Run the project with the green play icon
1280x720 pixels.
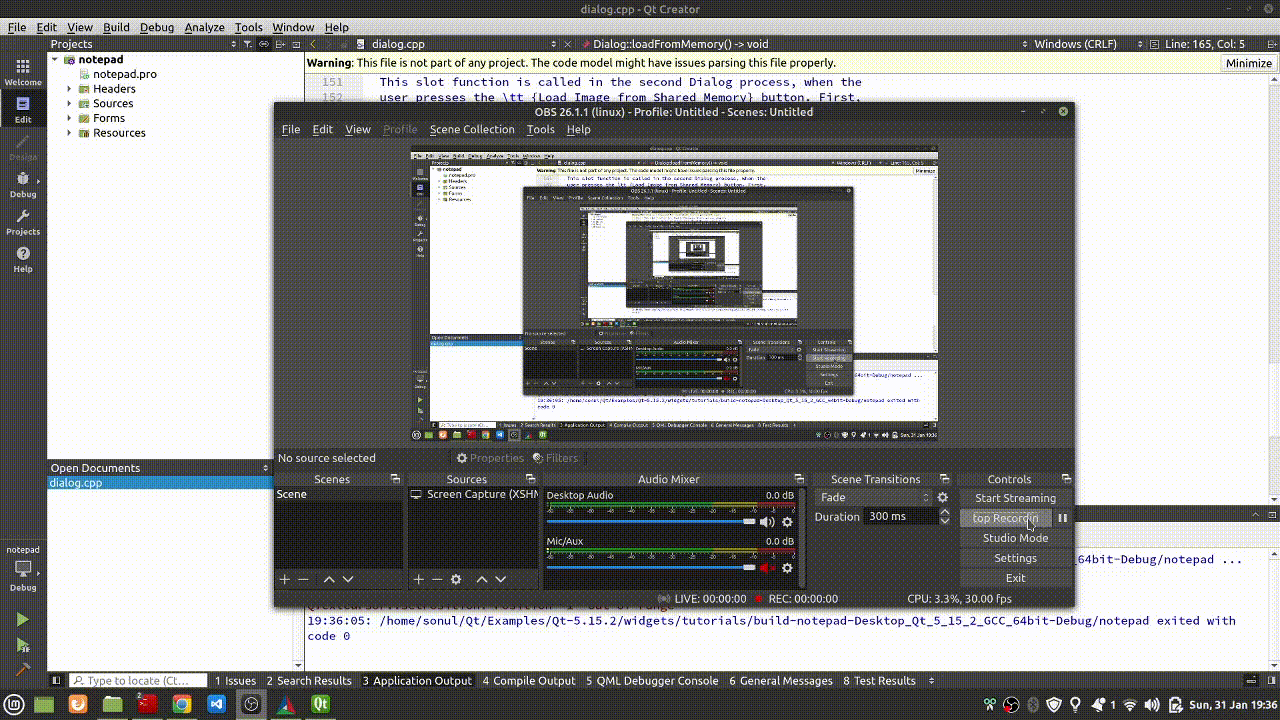22,617
